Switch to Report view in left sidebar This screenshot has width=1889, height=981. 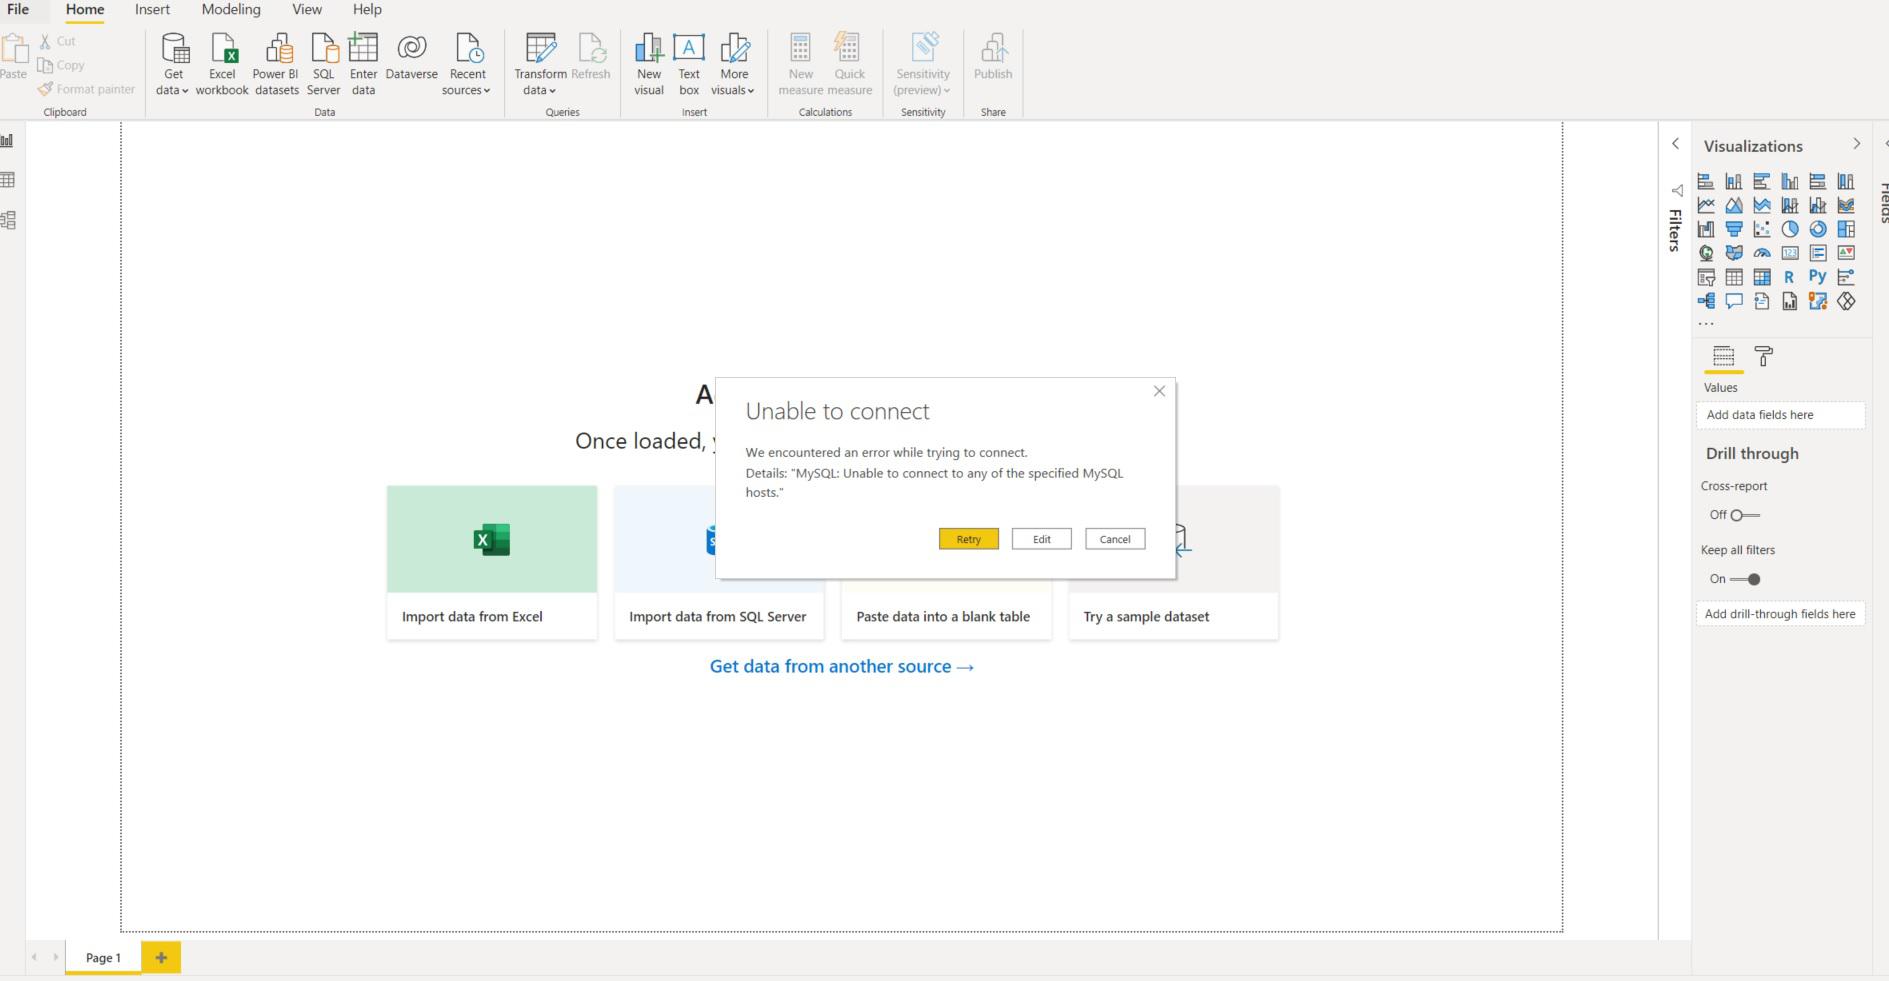point(7,141)
